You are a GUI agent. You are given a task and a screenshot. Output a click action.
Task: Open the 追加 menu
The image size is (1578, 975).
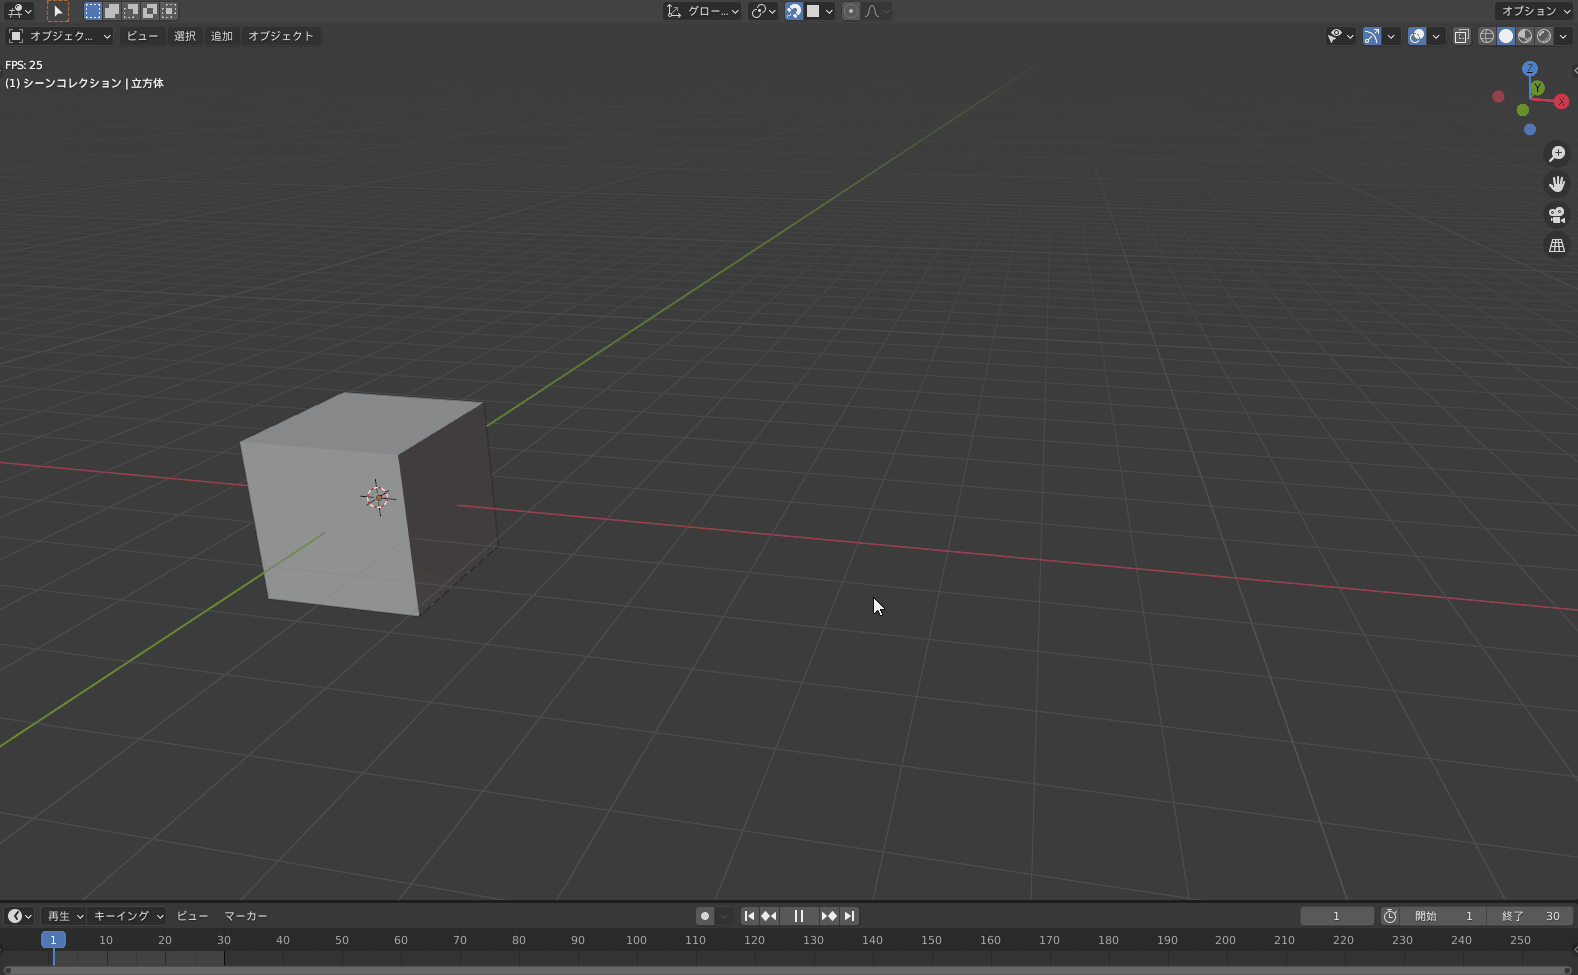tap(221, 36)
